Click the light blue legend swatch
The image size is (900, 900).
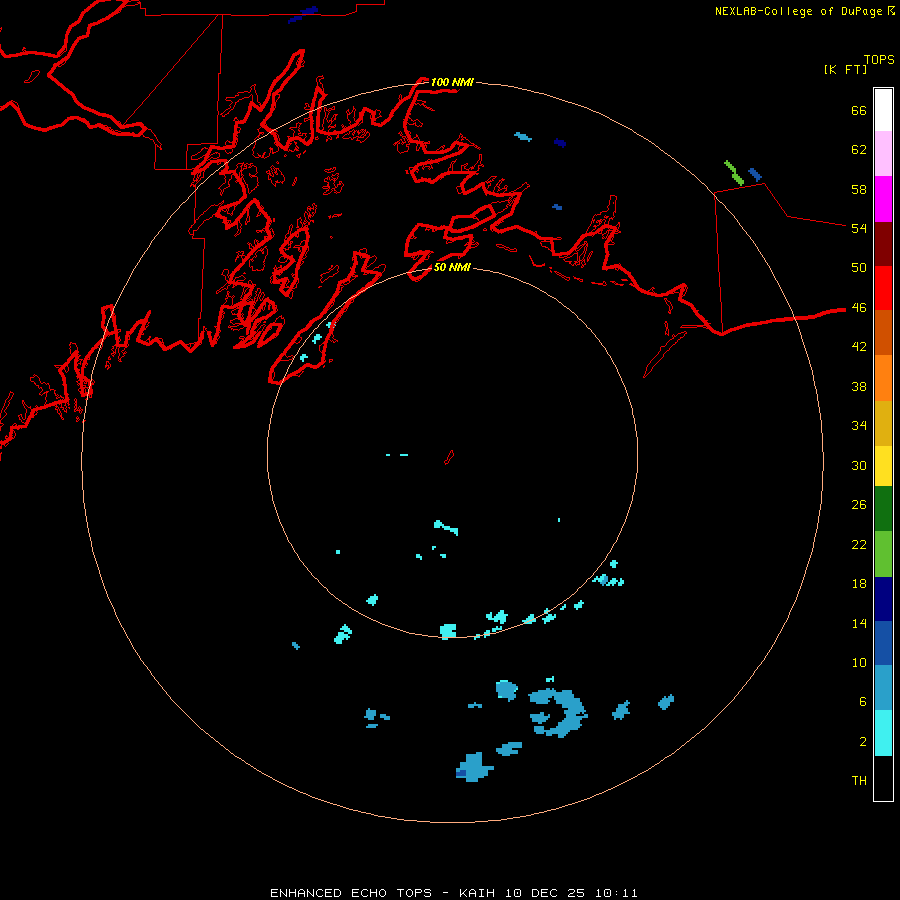coord(883,688)
